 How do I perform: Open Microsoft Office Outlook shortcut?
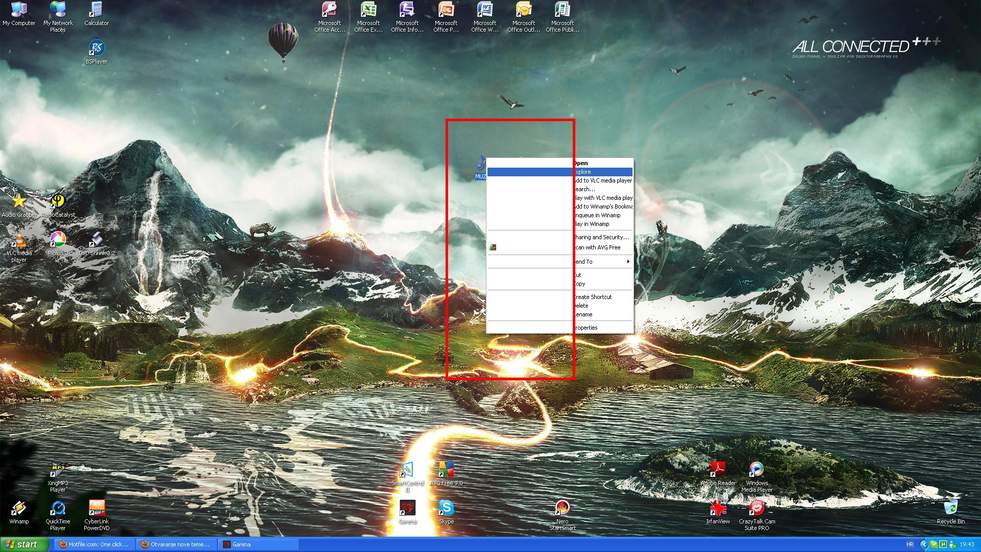click(x=523, y=17)
